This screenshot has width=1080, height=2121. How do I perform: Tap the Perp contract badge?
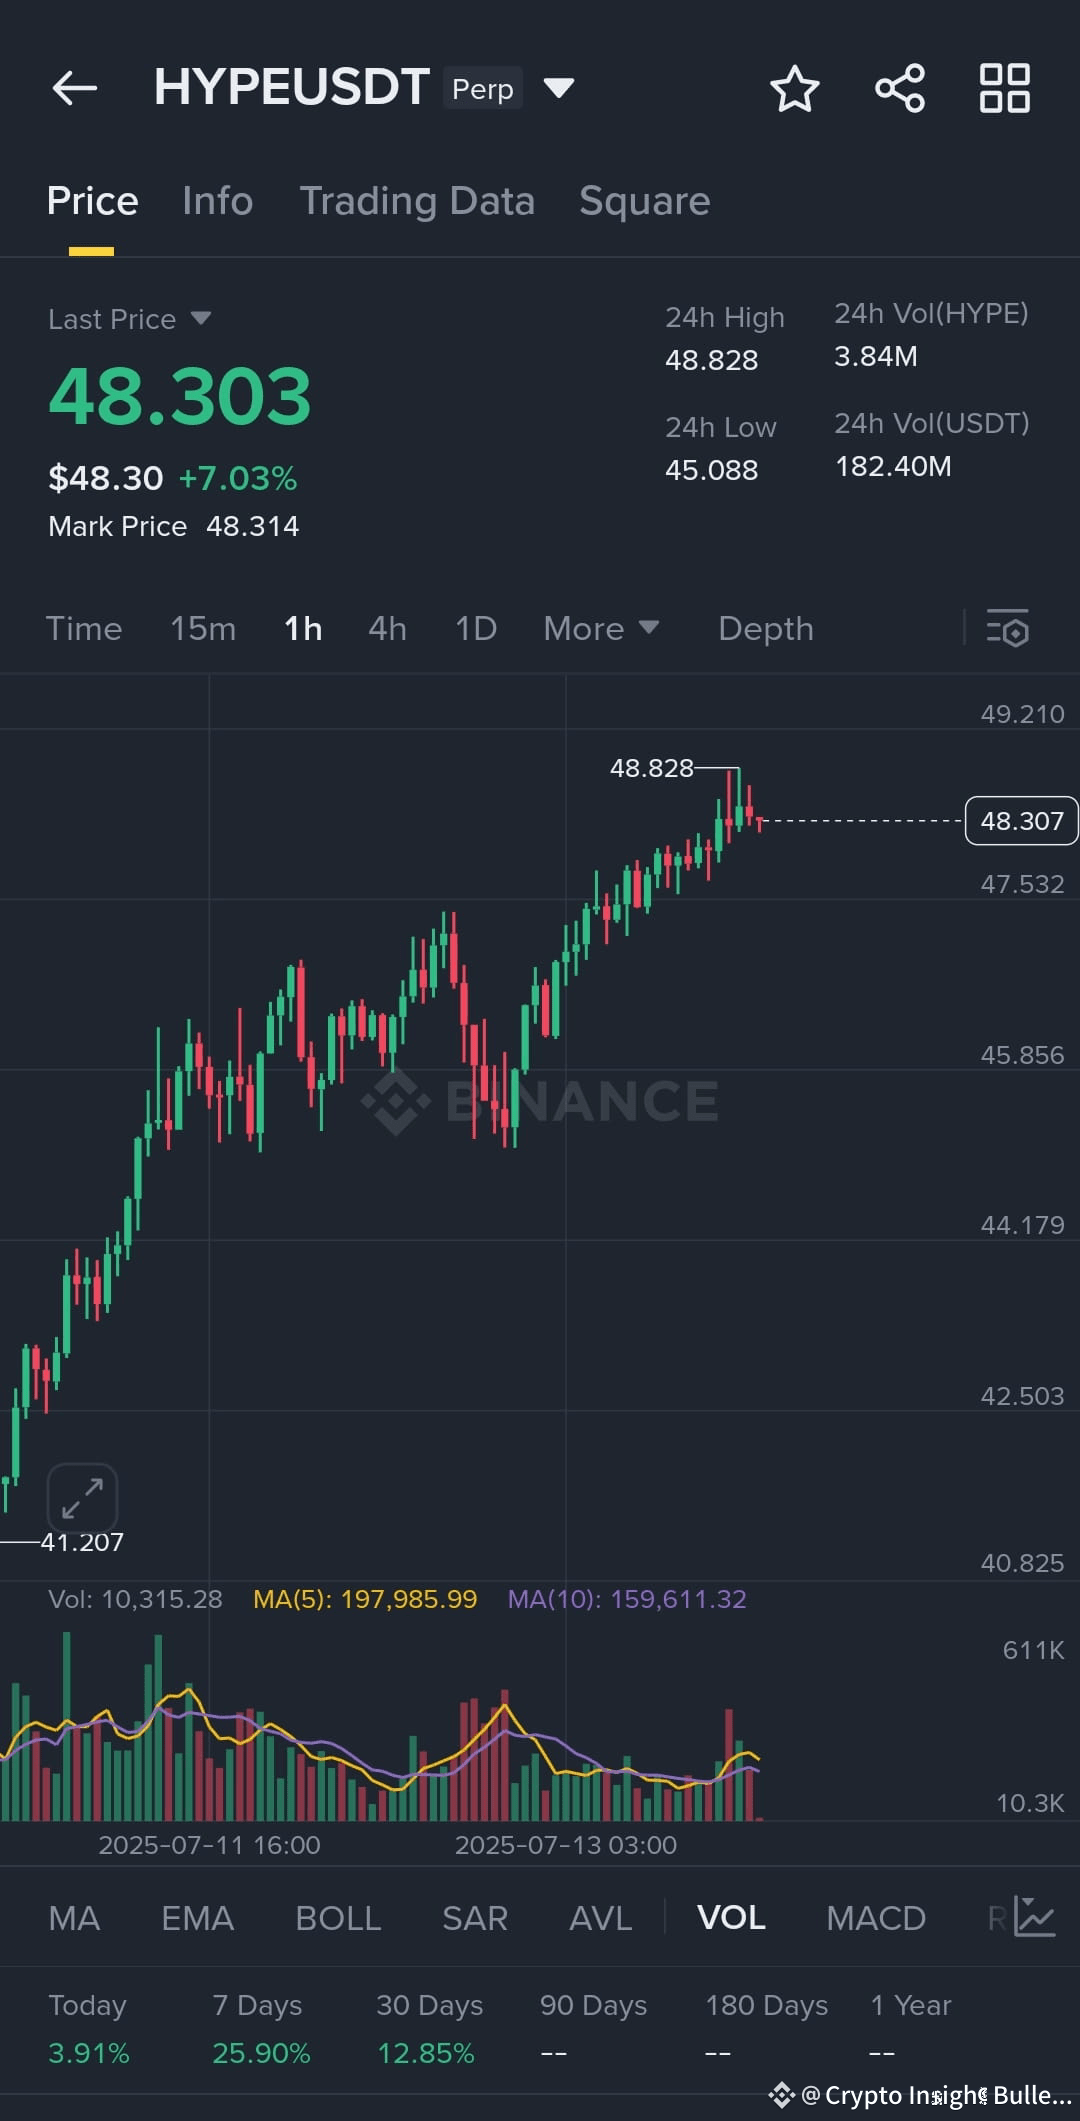tap(483, 89)
